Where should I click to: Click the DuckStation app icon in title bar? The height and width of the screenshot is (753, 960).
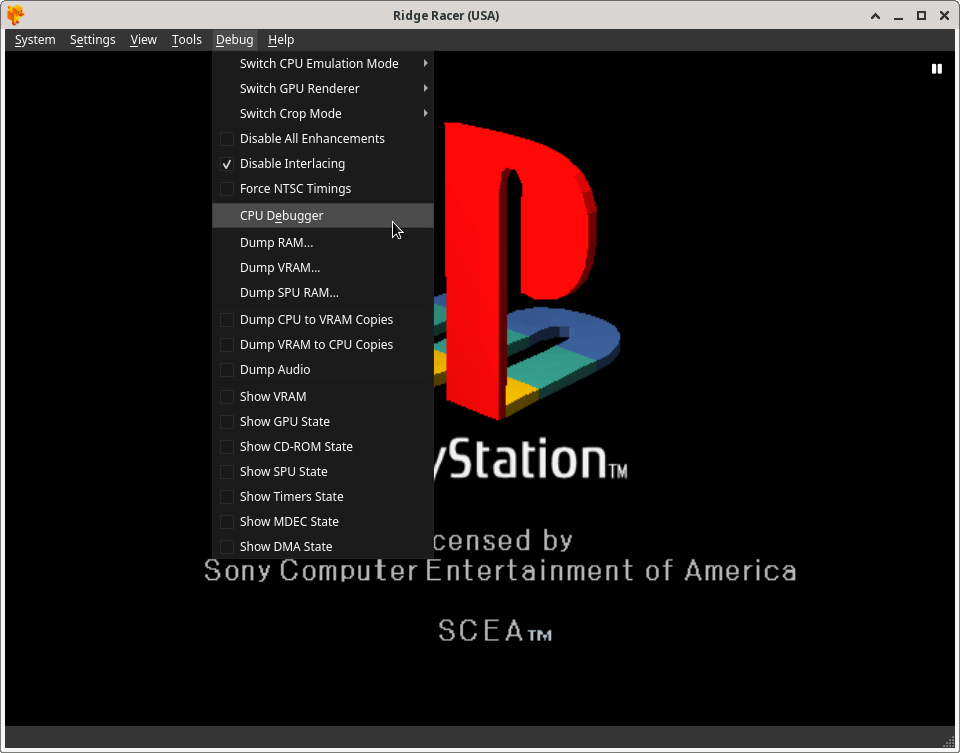coord(15,15)
